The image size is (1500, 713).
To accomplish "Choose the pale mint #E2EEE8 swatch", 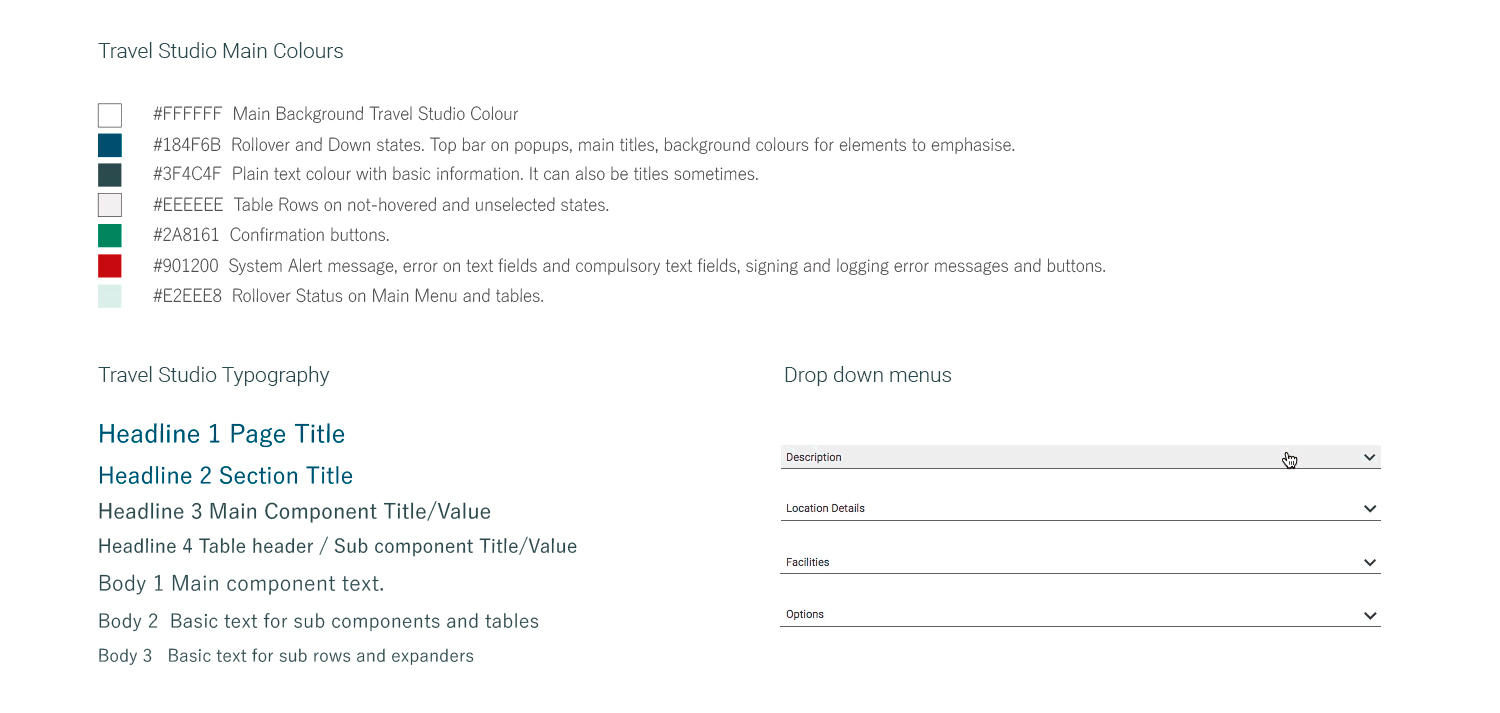I will (x=110, y=296).
